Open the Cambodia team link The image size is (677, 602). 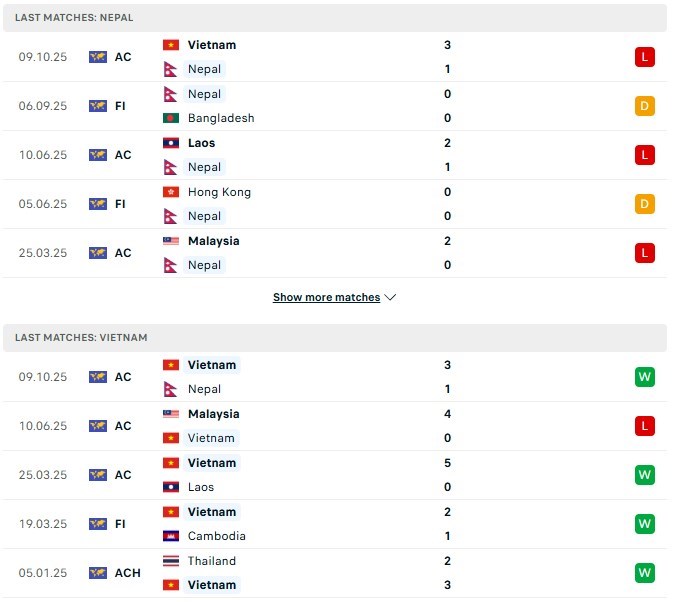tap(217, 536)
